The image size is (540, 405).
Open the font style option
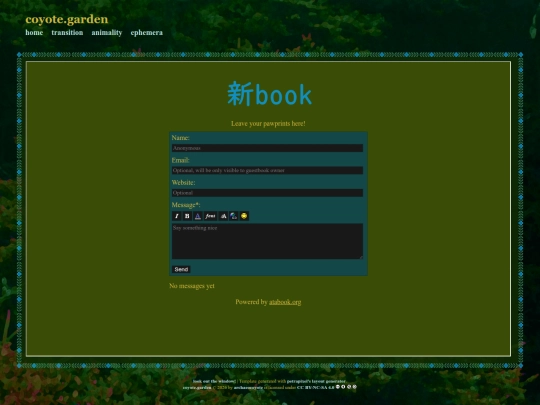[210, 216]
